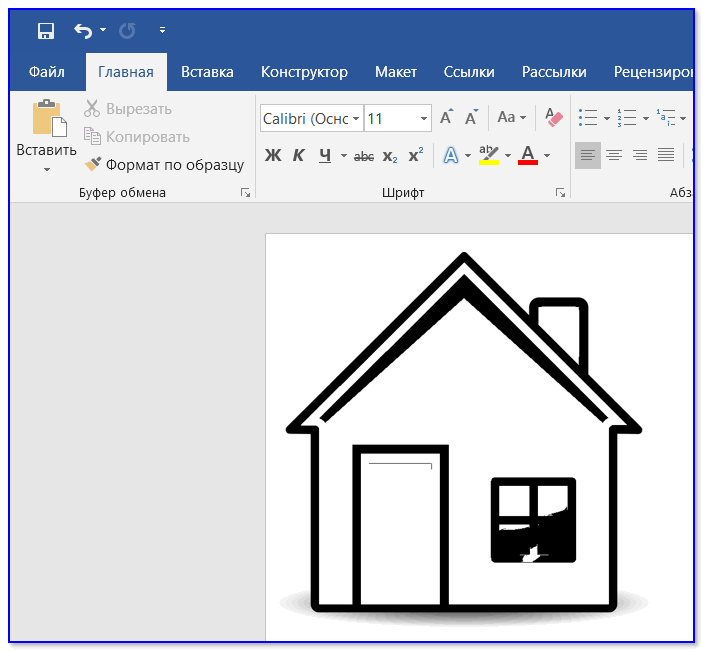Screen dimensions: 703x651
Task: Apply the red font color swatch
Action: (528, 155)
